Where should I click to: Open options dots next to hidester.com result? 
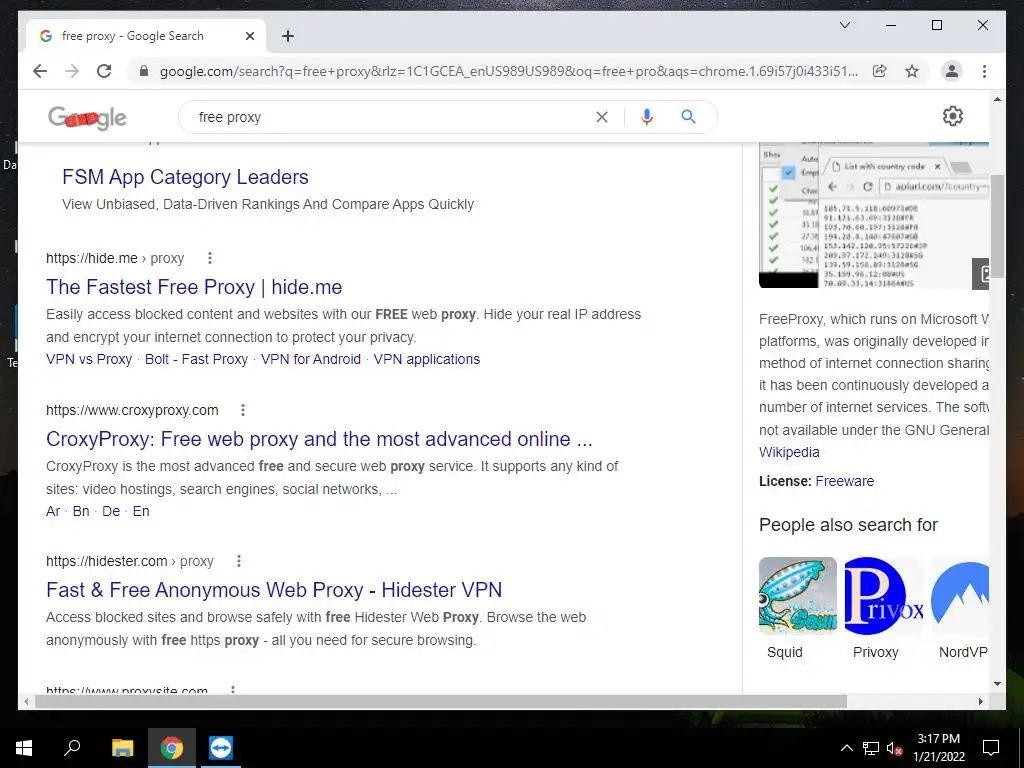tap(239, 561)
